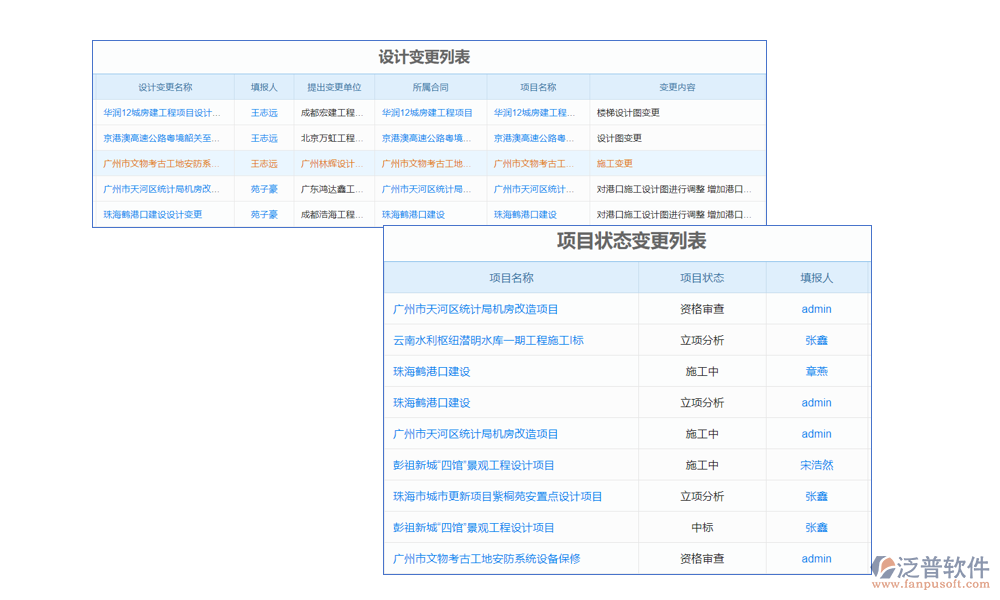
Task: Sort by the 填报人 column header
Action: (262, 87)
